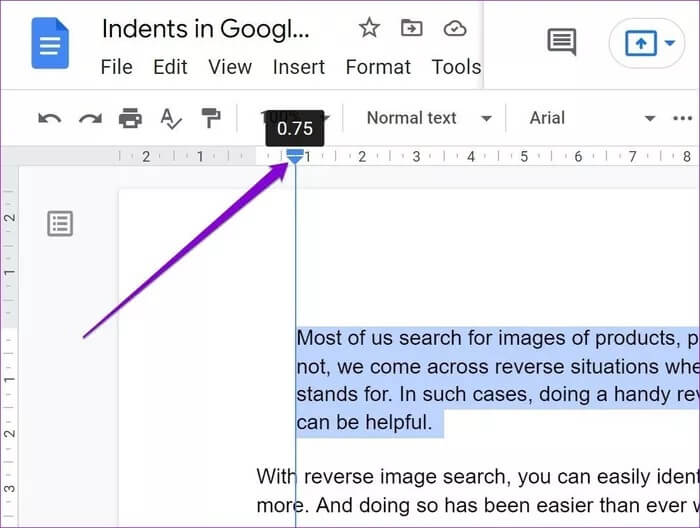Print the document

pos(130,119)
